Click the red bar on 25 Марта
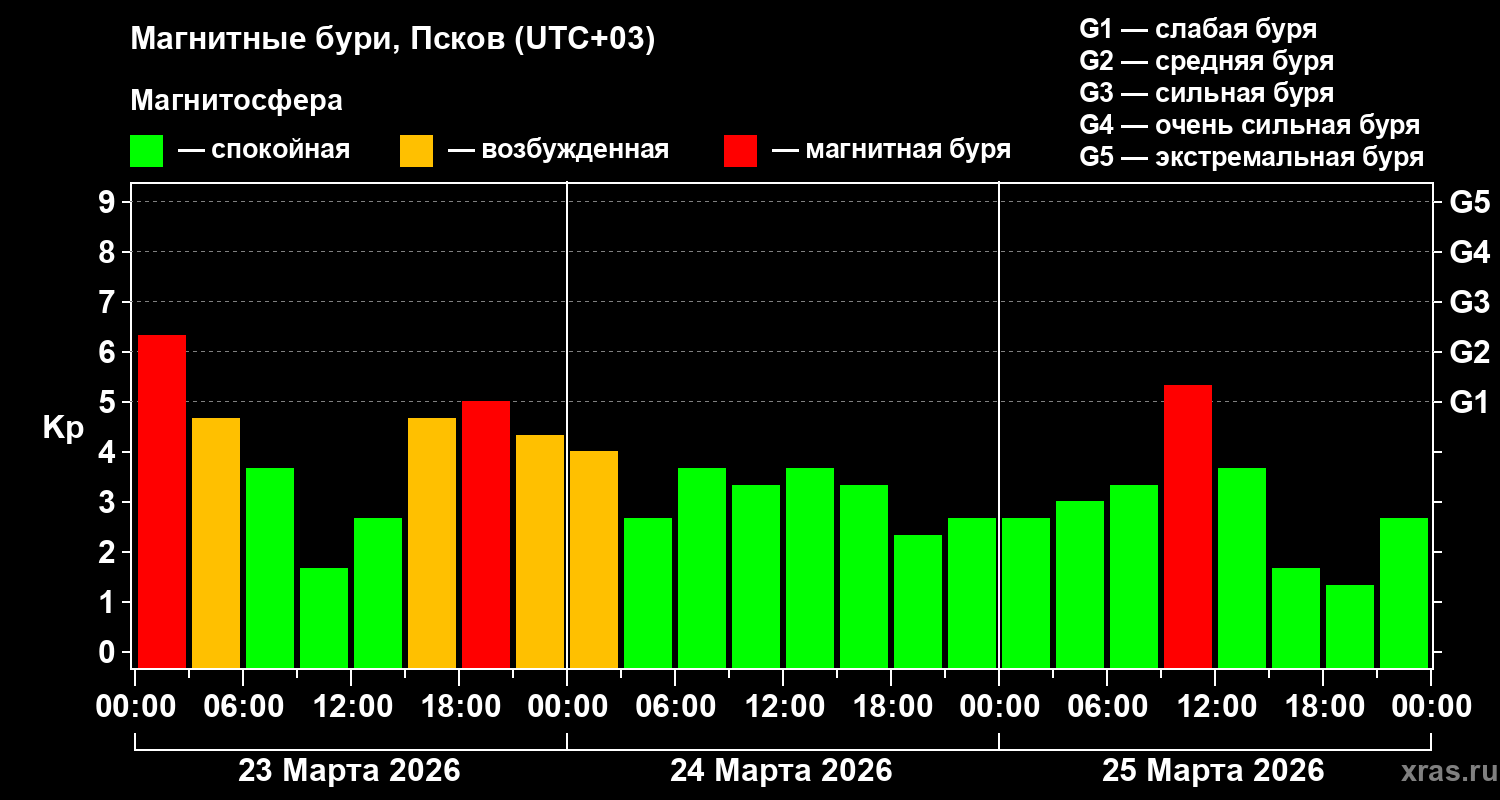Image resolution: width=1500 pixels, height=800 pixels. pyautogui.click(x=1188, y=526)
